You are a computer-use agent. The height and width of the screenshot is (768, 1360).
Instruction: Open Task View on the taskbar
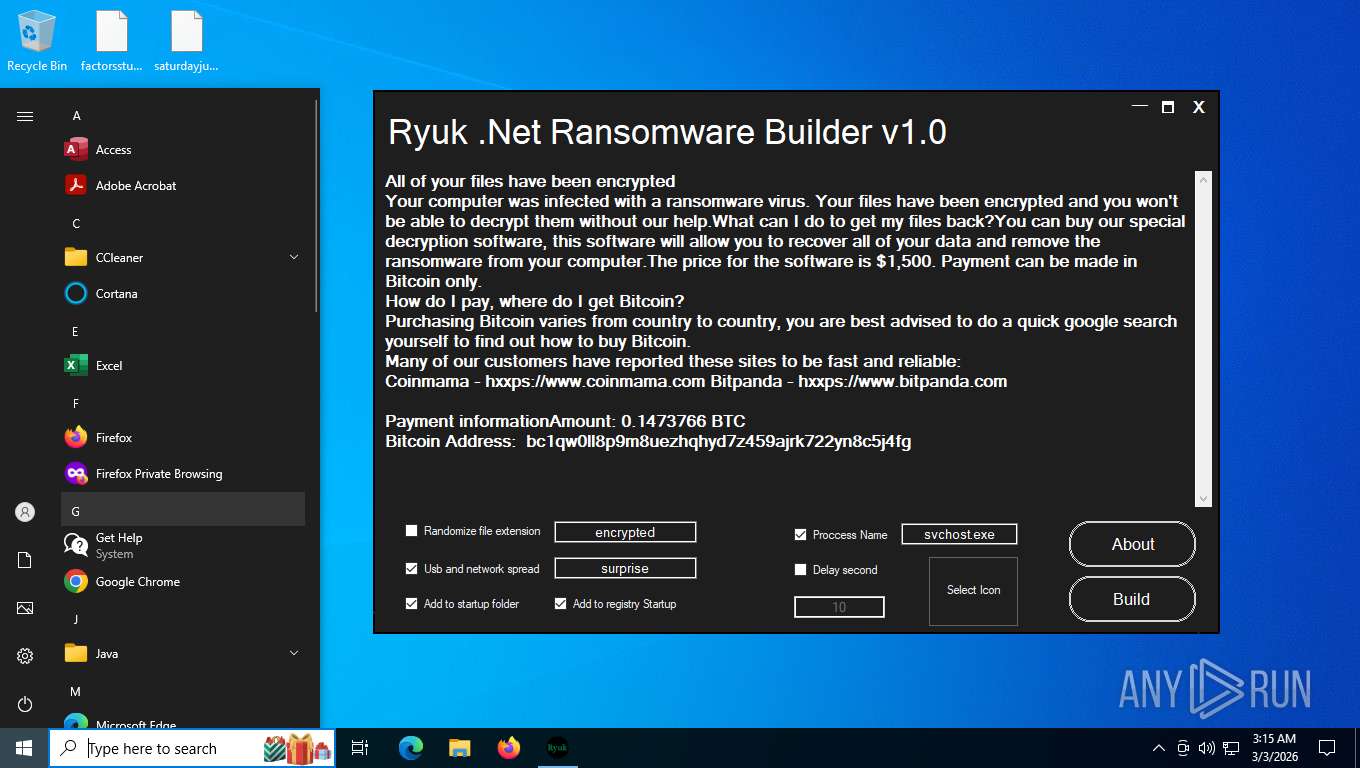(360, 748)
